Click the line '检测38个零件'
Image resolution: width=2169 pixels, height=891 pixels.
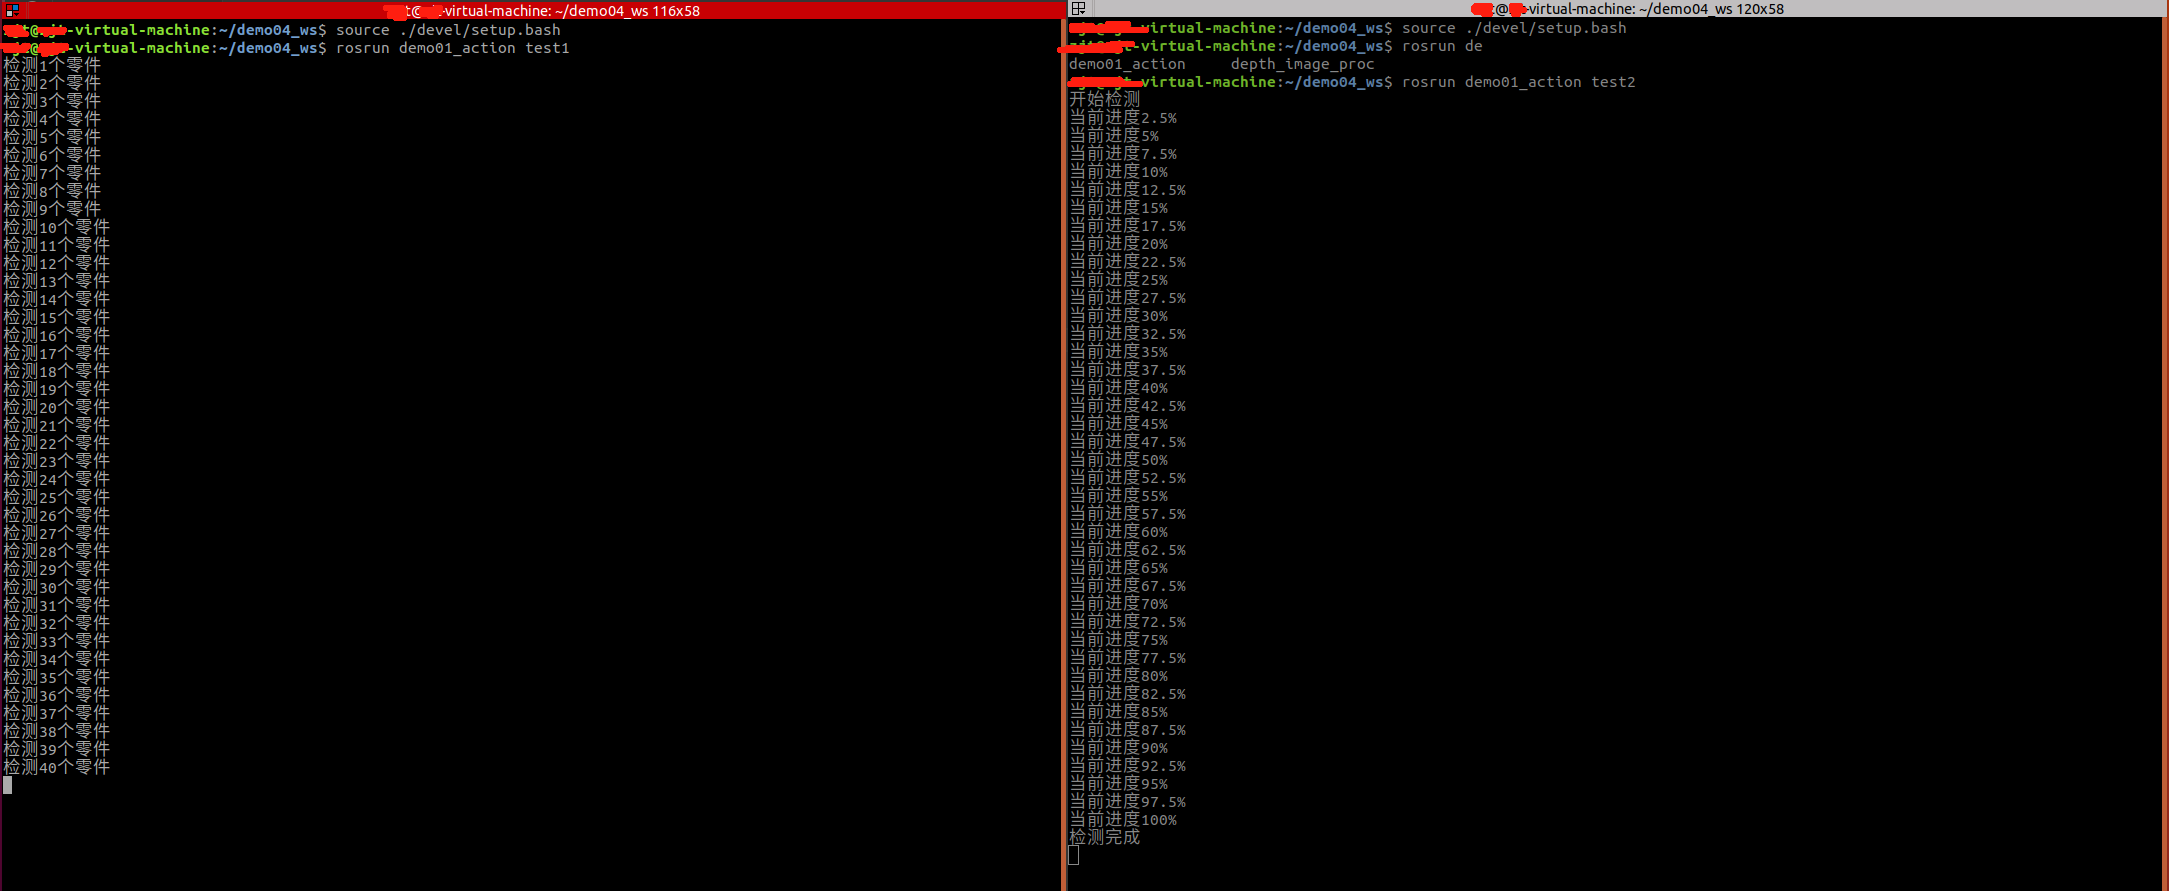(x=56, y=731)
